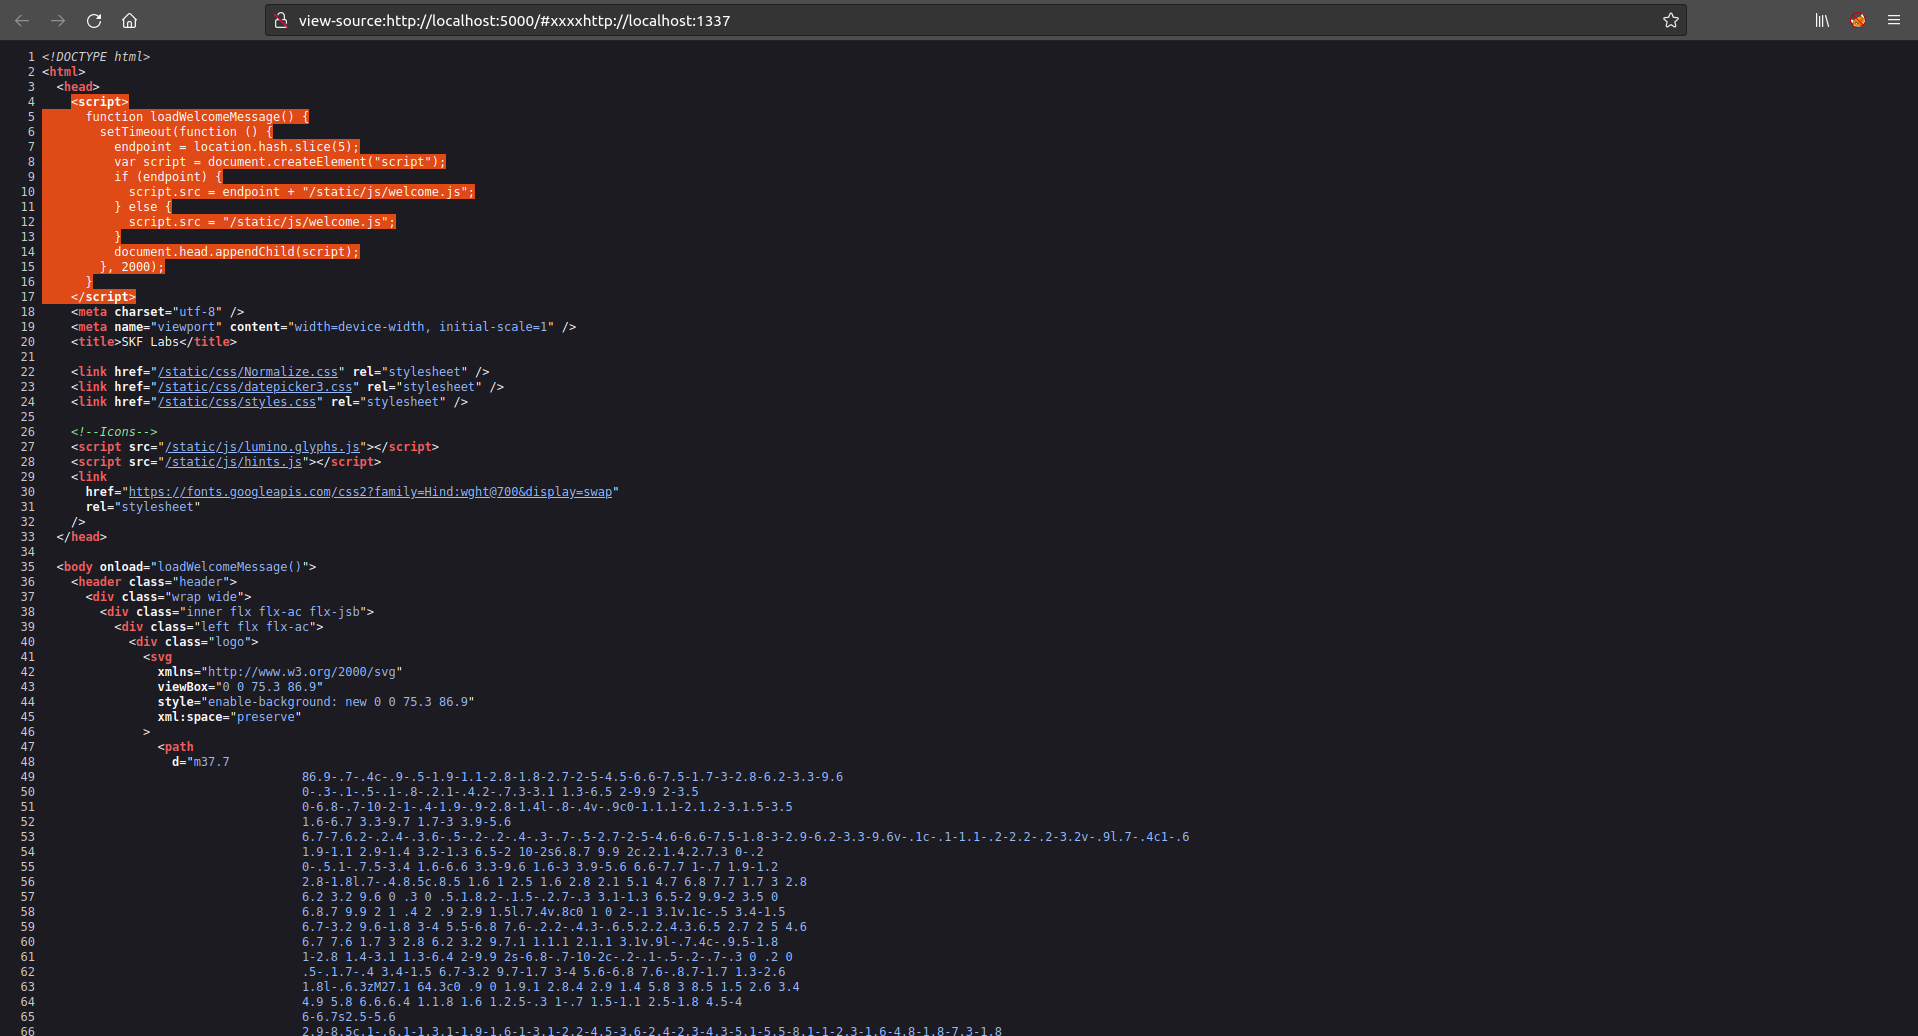Click the div class="logo" line
This screenshot has height=1036, width=1918.
[x=194, y=642]
